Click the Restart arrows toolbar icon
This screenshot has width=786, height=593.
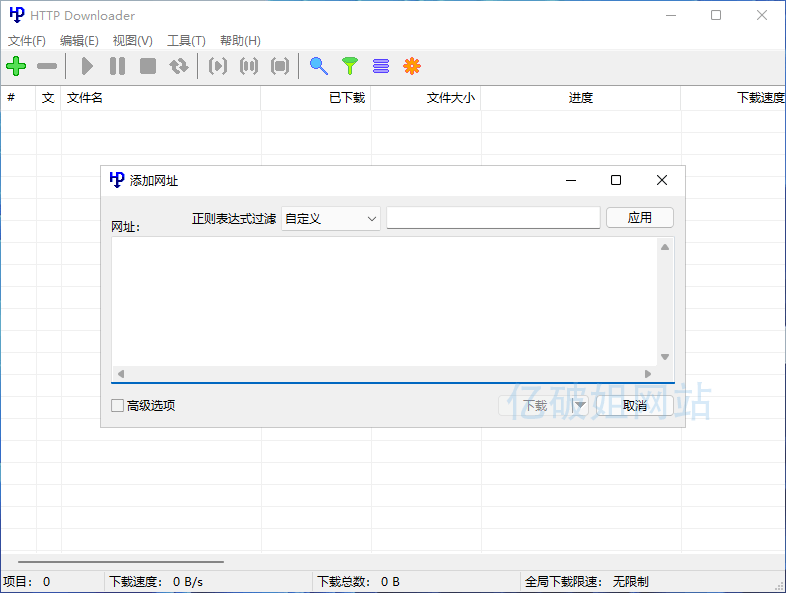tap(178, 66)
